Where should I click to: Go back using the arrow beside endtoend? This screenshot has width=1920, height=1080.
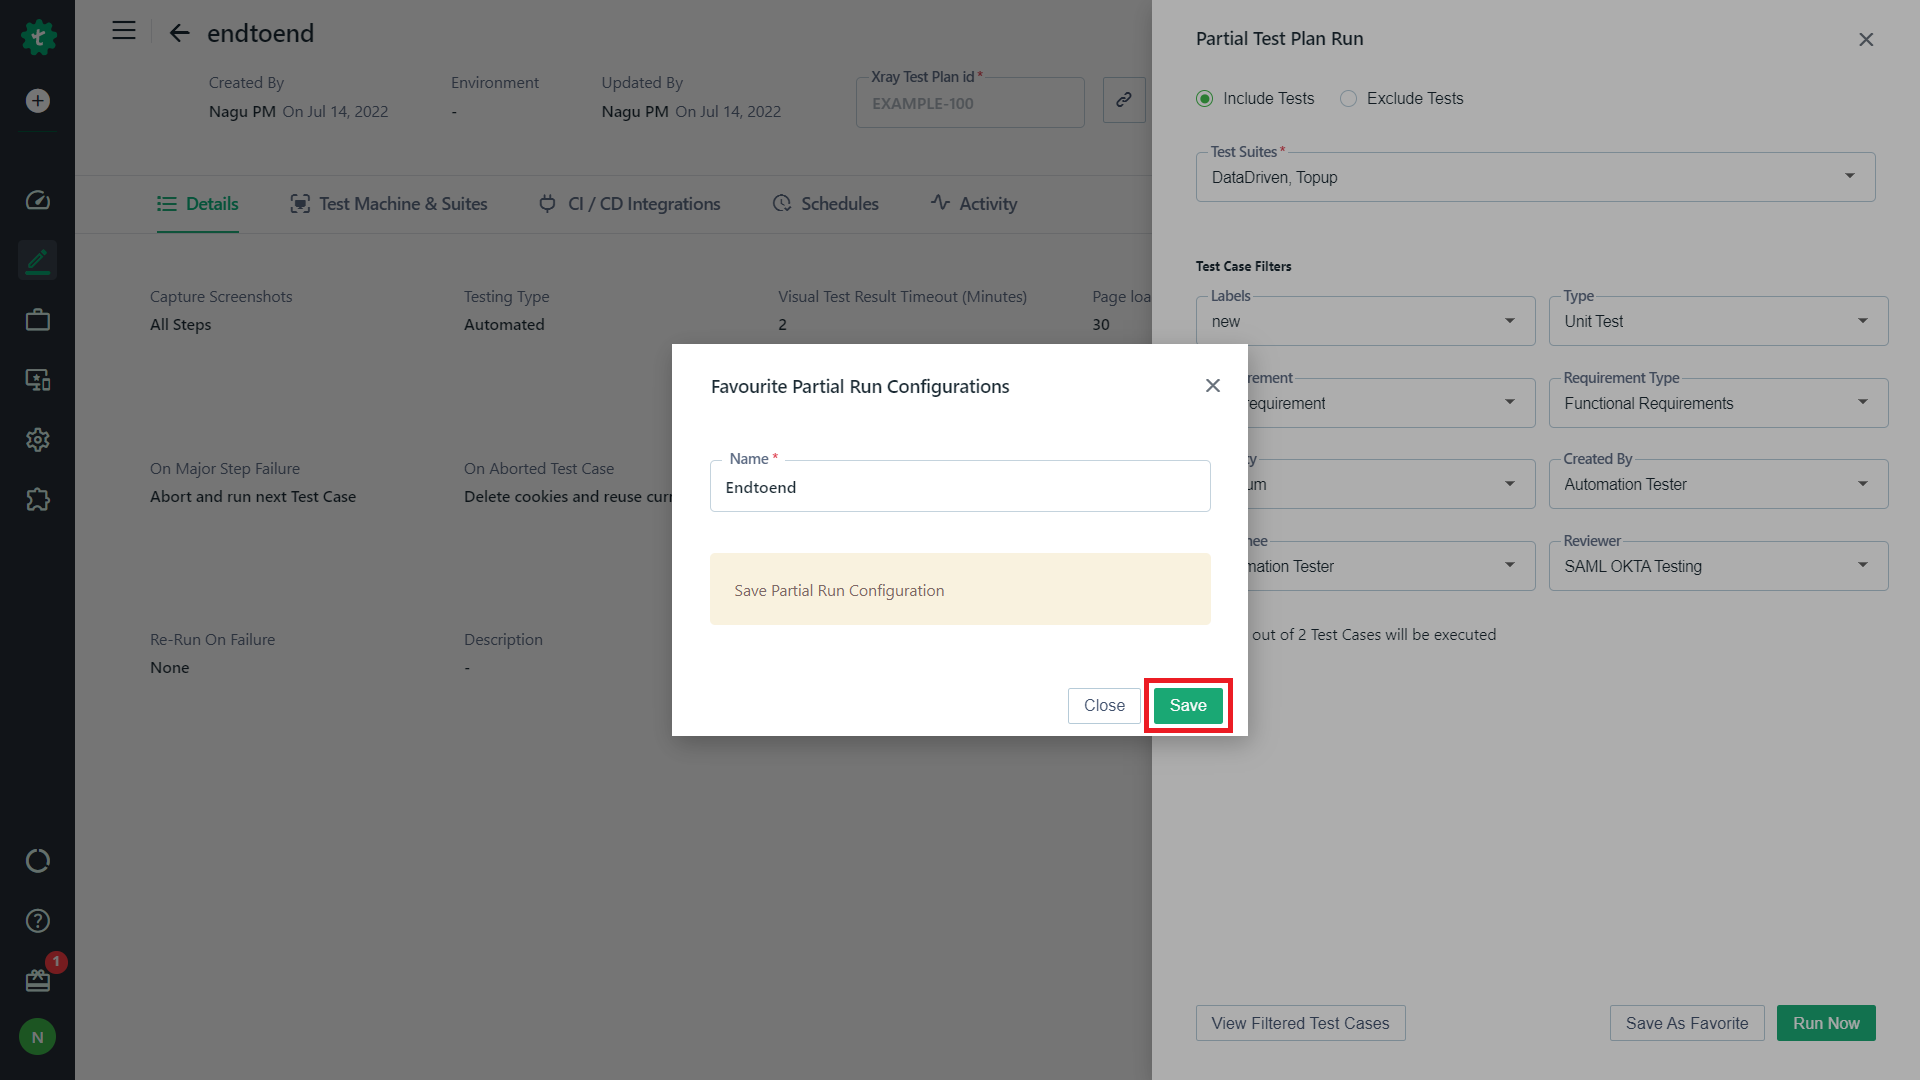[x=180, y=33]
